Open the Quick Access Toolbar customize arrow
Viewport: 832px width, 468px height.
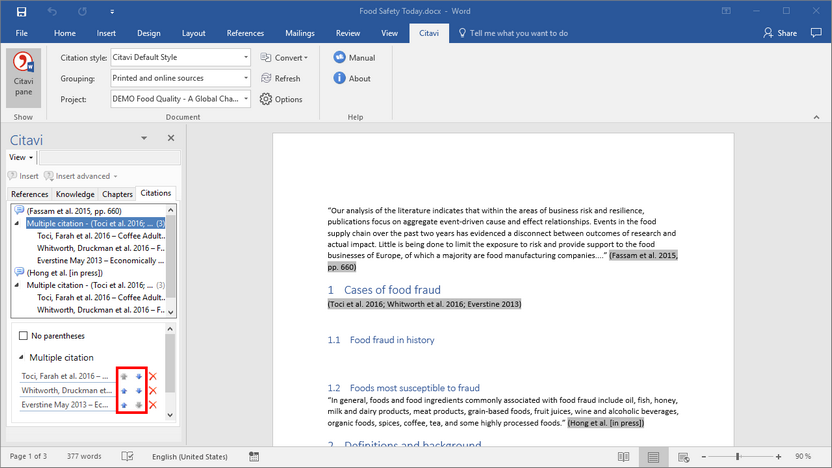pyautogui.click(x=112, y=11)
